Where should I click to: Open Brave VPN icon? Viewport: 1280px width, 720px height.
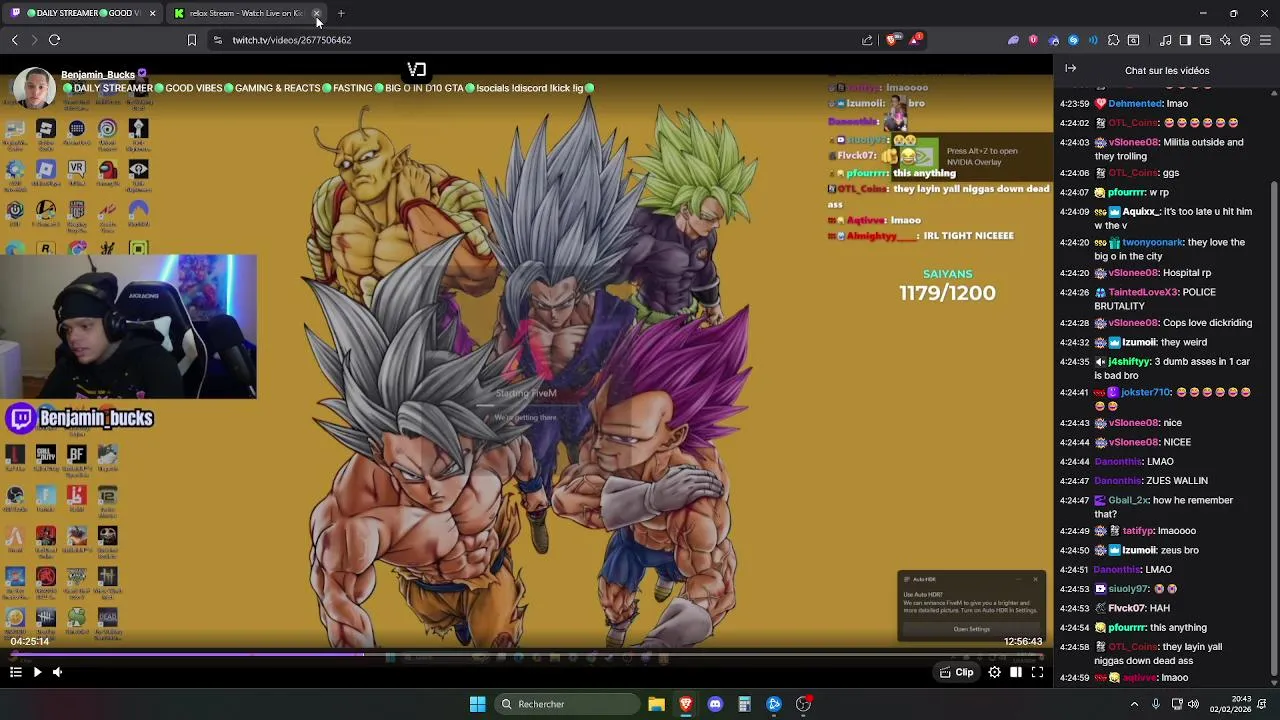tap(1245, 40)
